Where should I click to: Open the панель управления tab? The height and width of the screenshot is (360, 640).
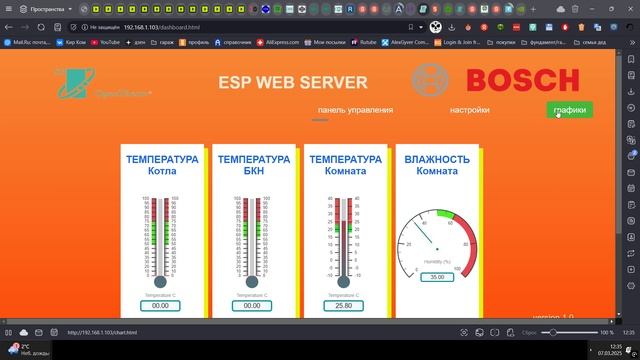pos(355,110)
